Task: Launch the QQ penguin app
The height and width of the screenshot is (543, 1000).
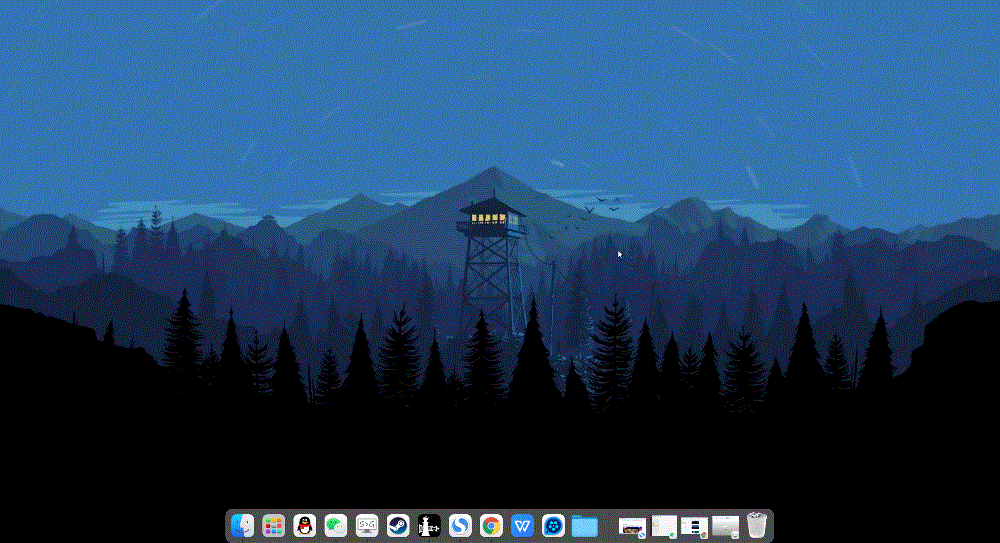Action: 305,526
